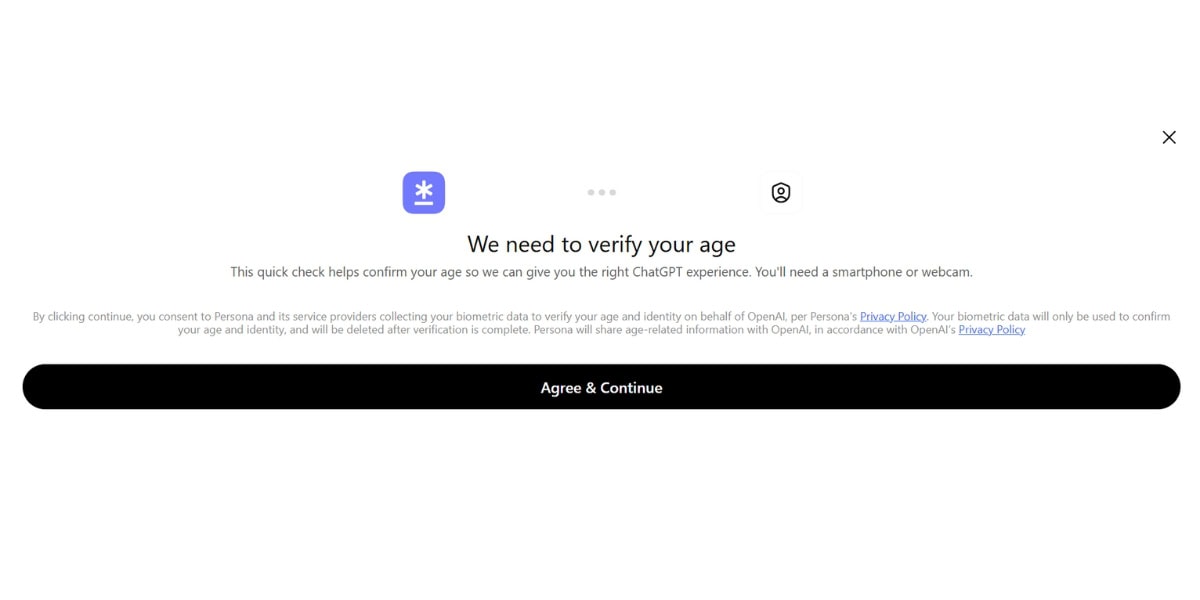1200x600 pixels.
Task: Click the quick check description sentence
Action: 601,271
